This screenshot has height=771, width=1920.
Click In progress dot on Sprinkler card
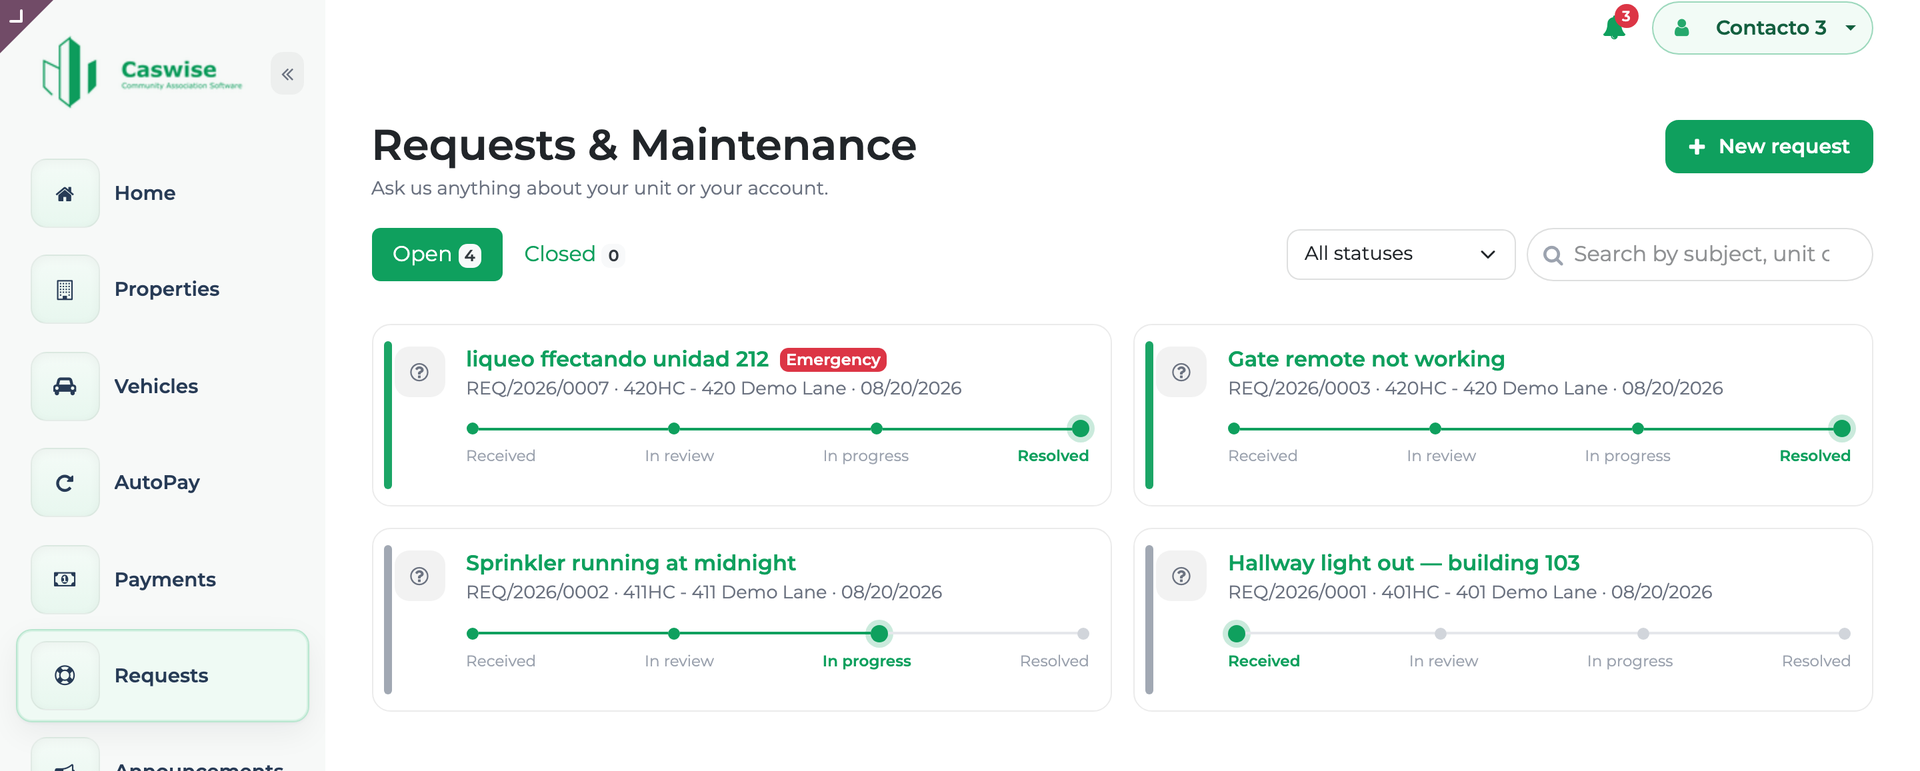tap(879, 633)
